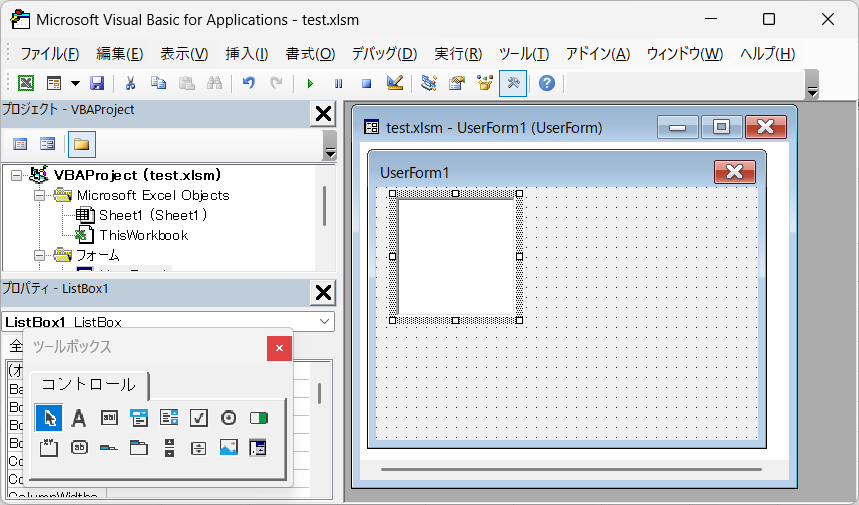Open the デバッグ(D) menu
This screenshot has width=859, height=505.
tap(384, 54)
